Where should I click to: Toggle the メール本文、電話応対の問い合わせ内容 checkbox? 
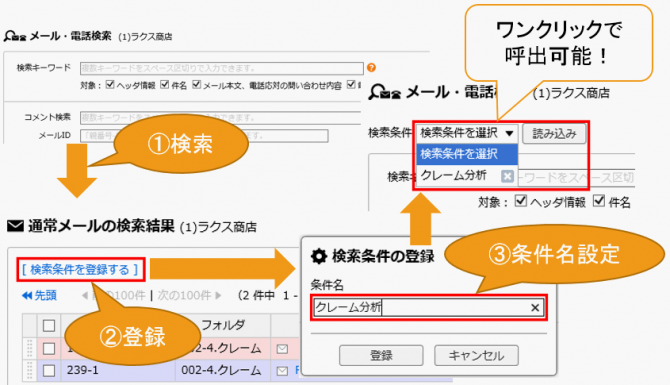(x=197, y=85)
